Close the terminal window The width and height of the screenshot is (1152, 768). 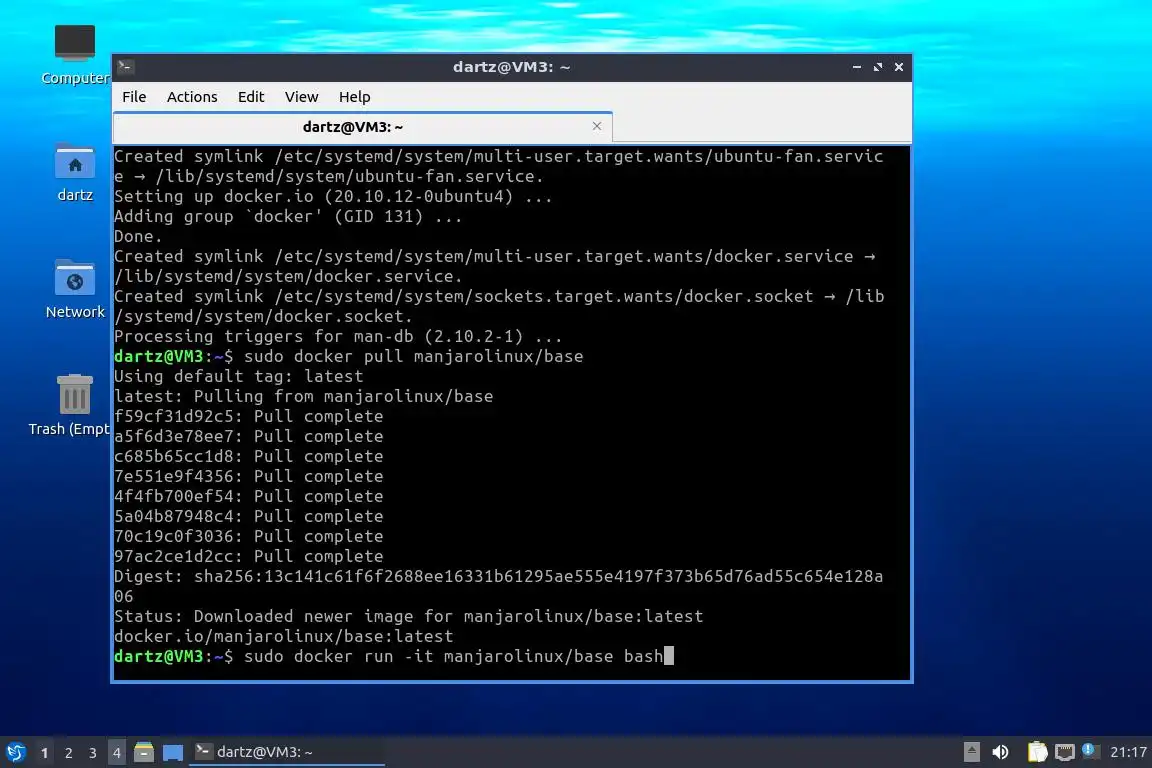[899, 67]
